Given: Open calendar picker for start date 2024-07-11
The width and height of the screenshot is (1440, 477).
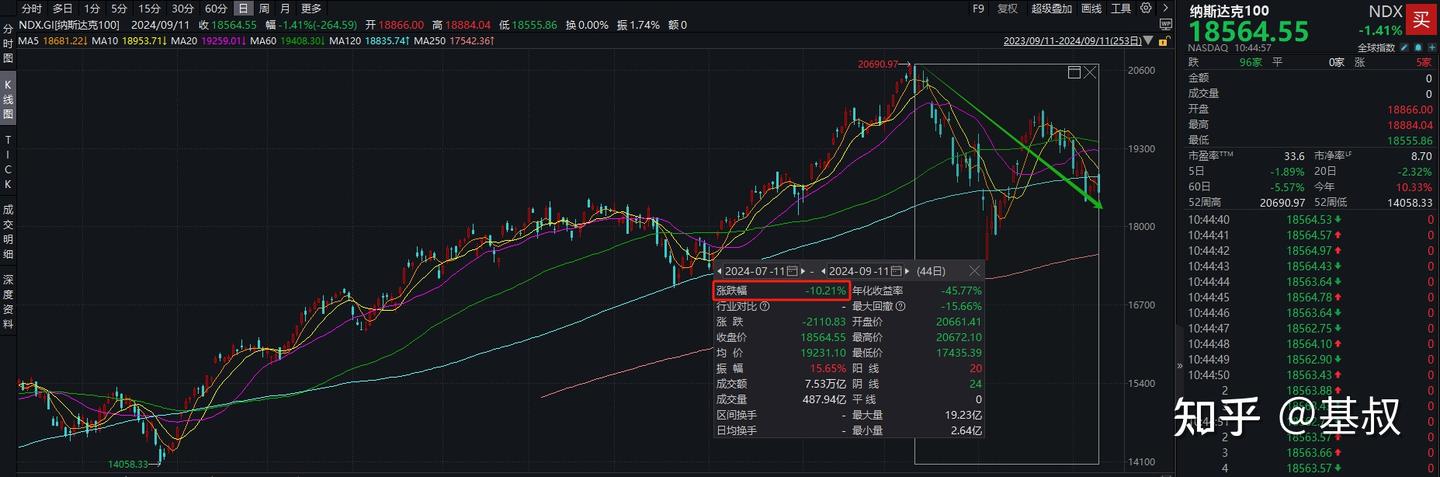Looking at the screenshot, I should (792, 271).
